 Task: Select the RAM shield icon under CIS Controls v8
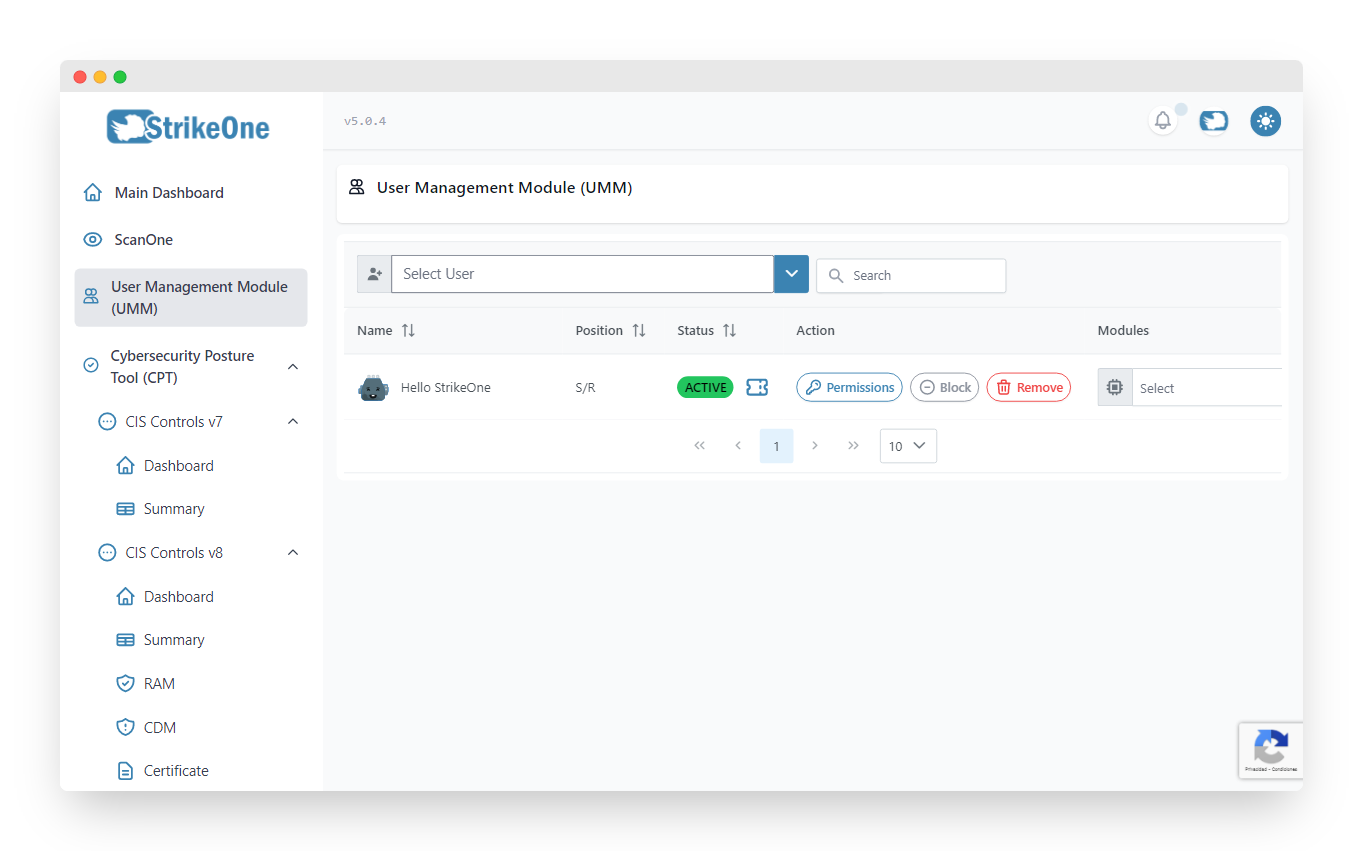[x=127, y=683]
